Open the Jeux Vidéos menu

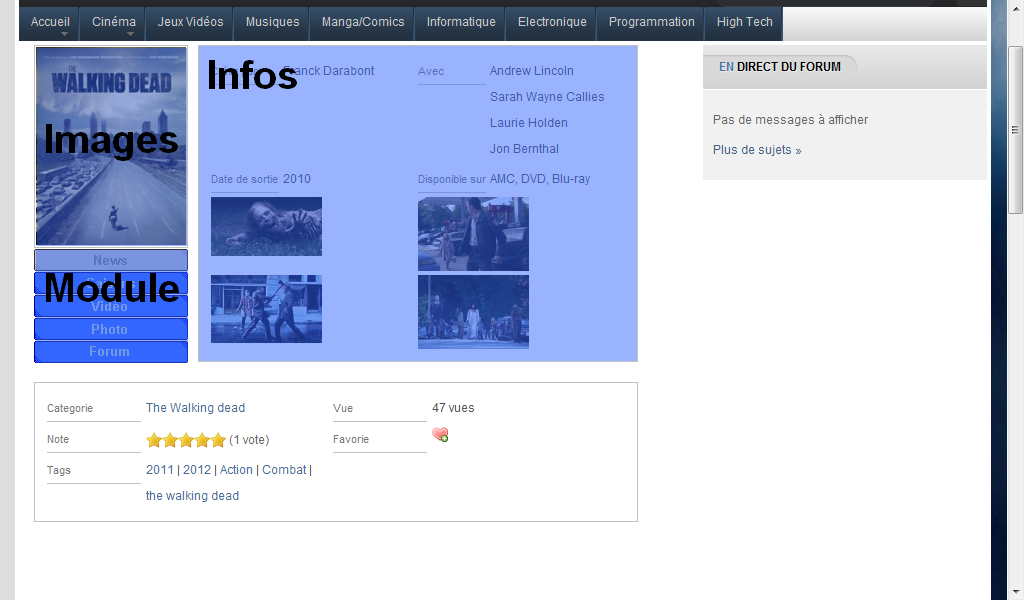click(190, 22)
